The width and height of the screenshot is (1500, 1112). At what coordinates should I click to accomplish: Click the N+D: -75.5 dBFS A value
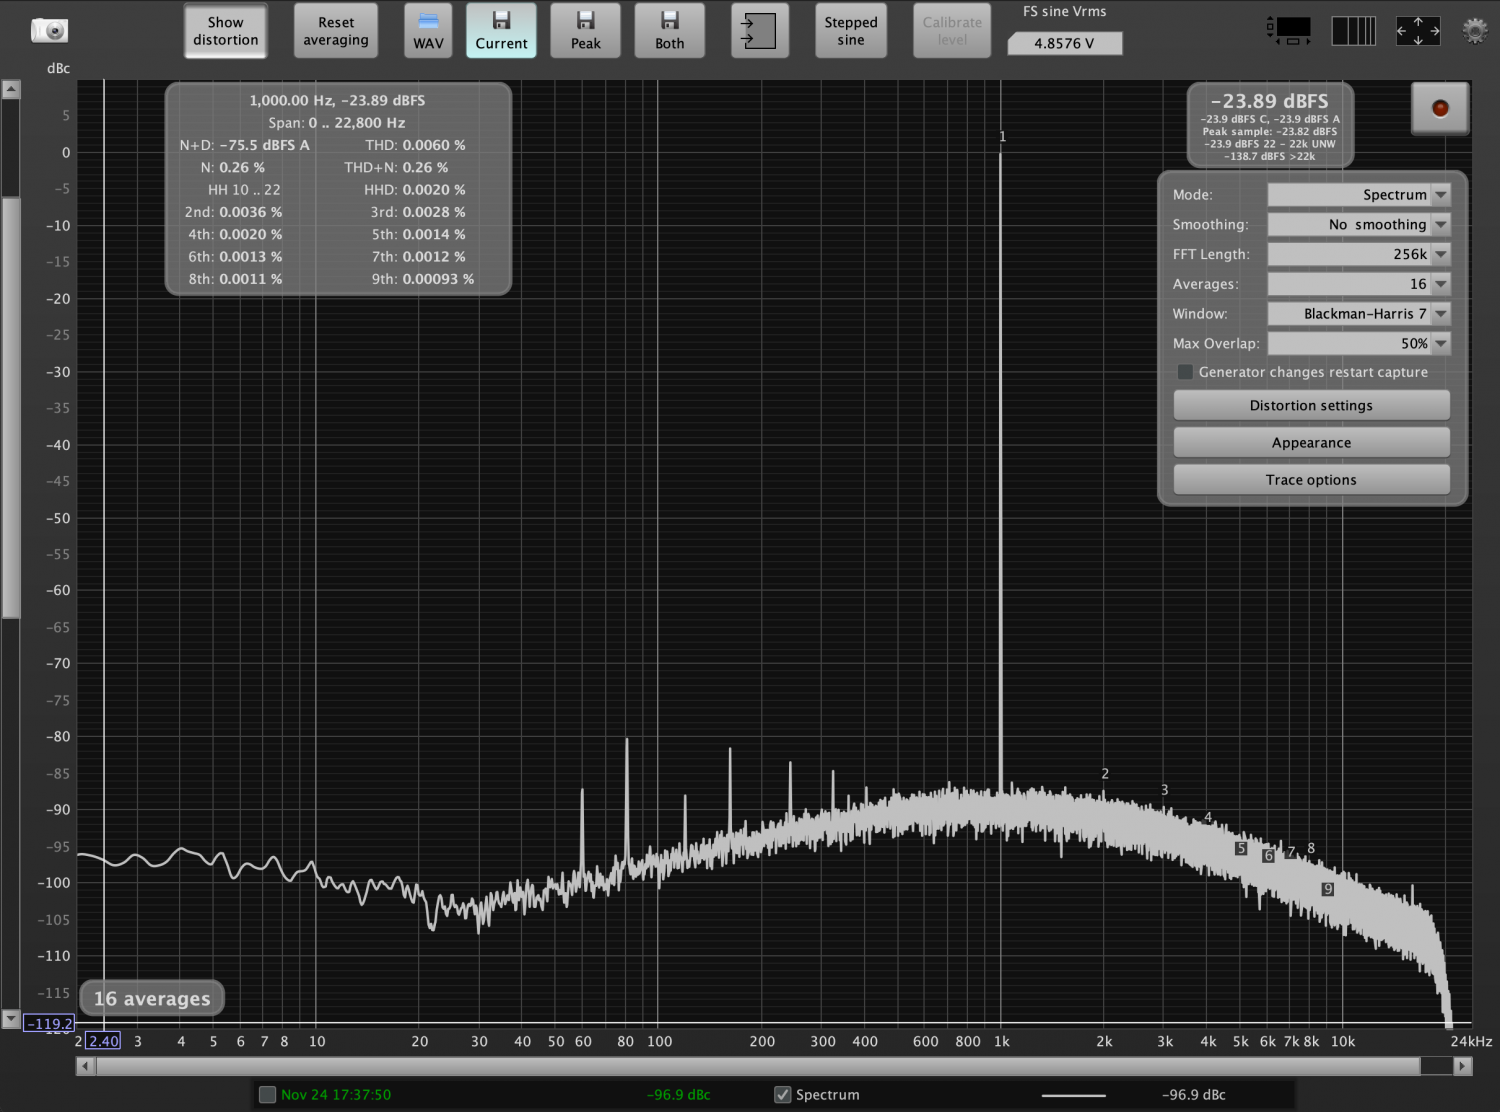tap(244, 145)
